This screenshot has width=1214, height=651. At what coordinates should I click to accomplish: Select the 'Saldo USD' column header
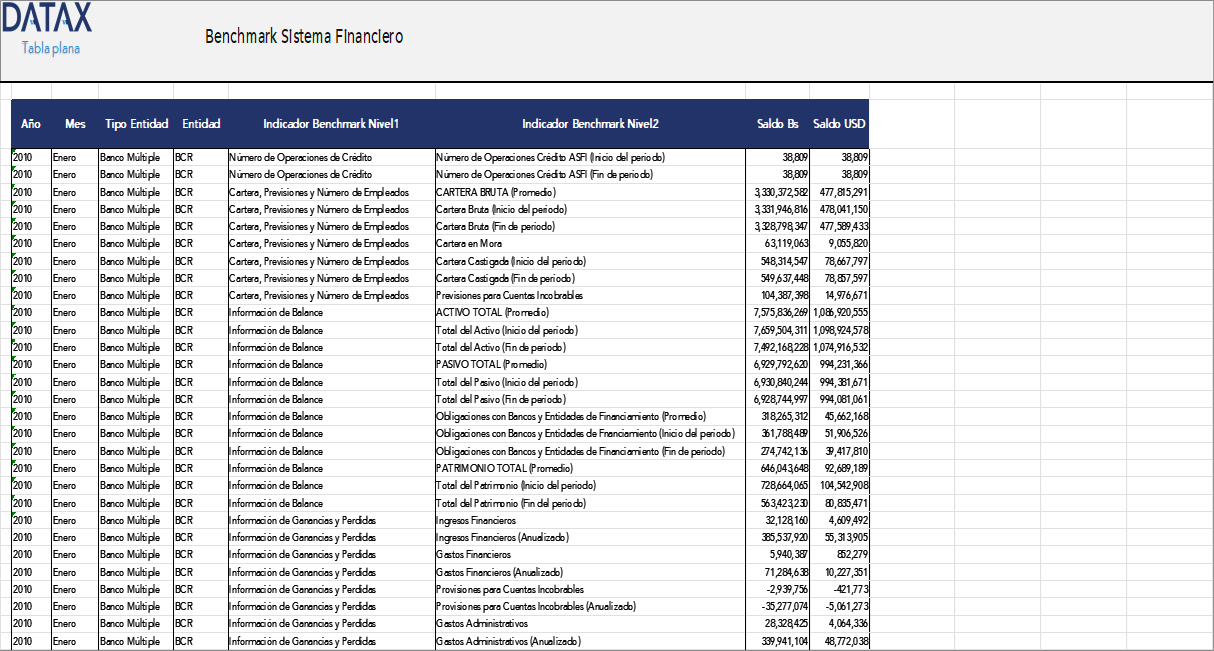tap(839, 124)
